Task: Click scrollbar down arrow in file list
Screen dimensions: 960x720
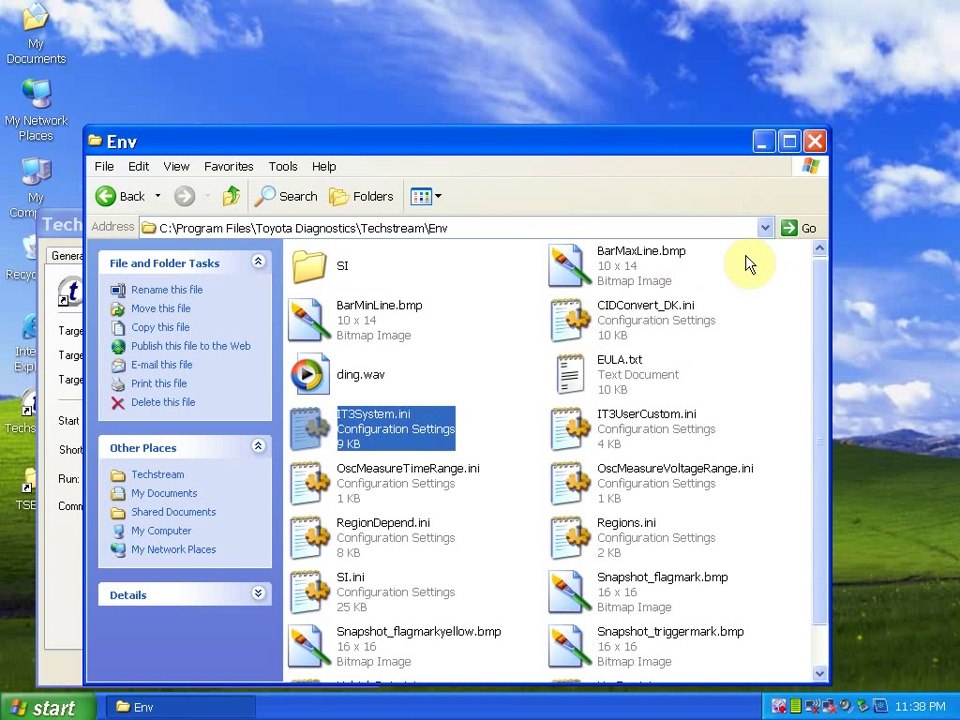Action: [820, 673]
